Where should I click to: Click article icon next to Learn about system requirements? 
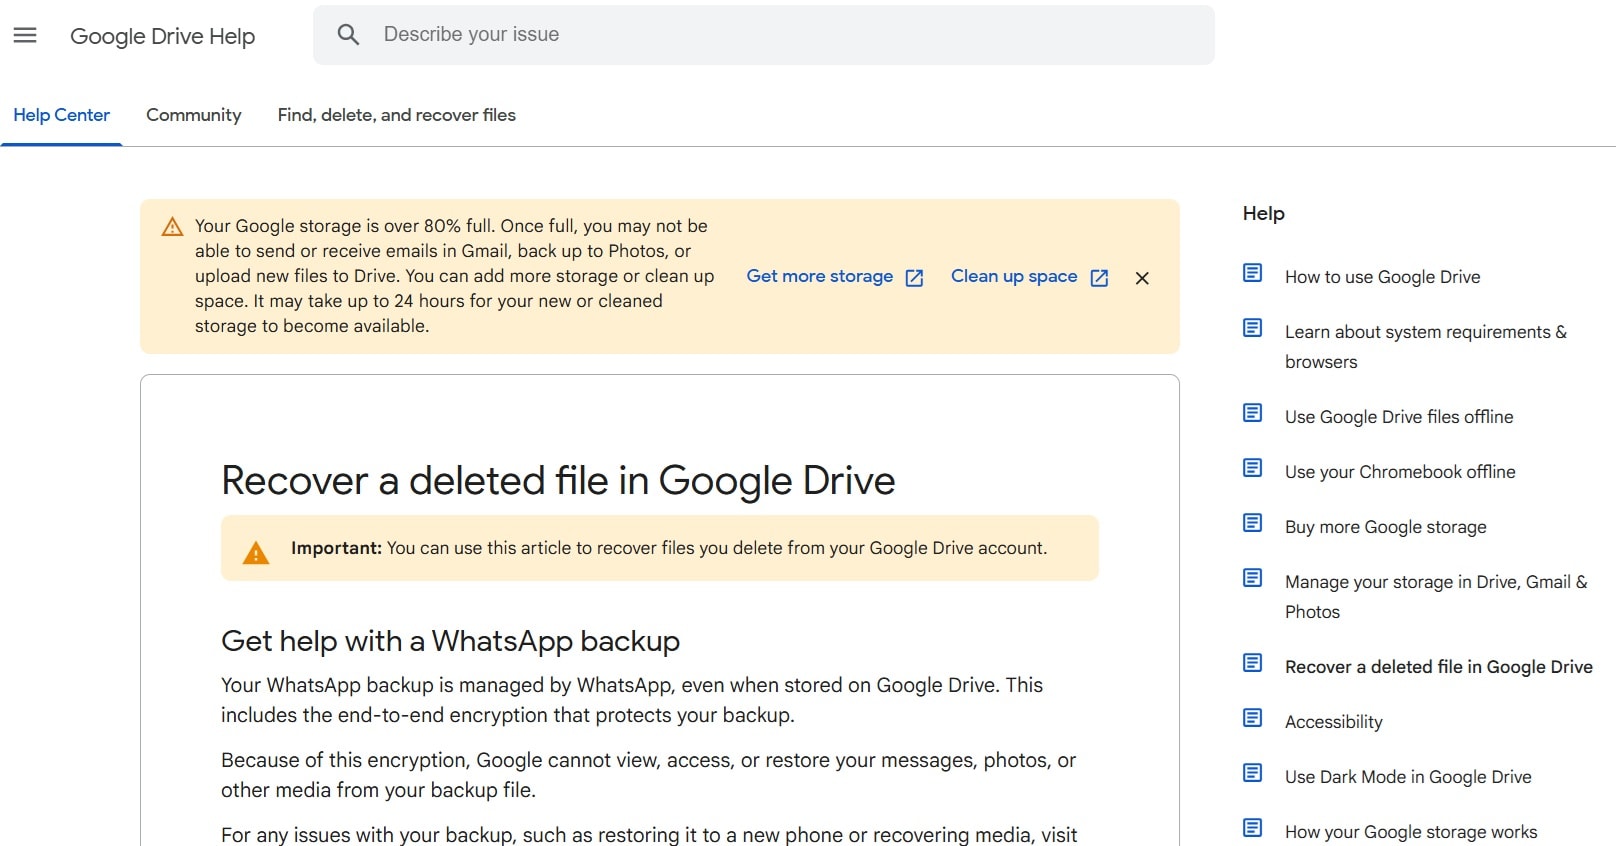point(1252,328)
